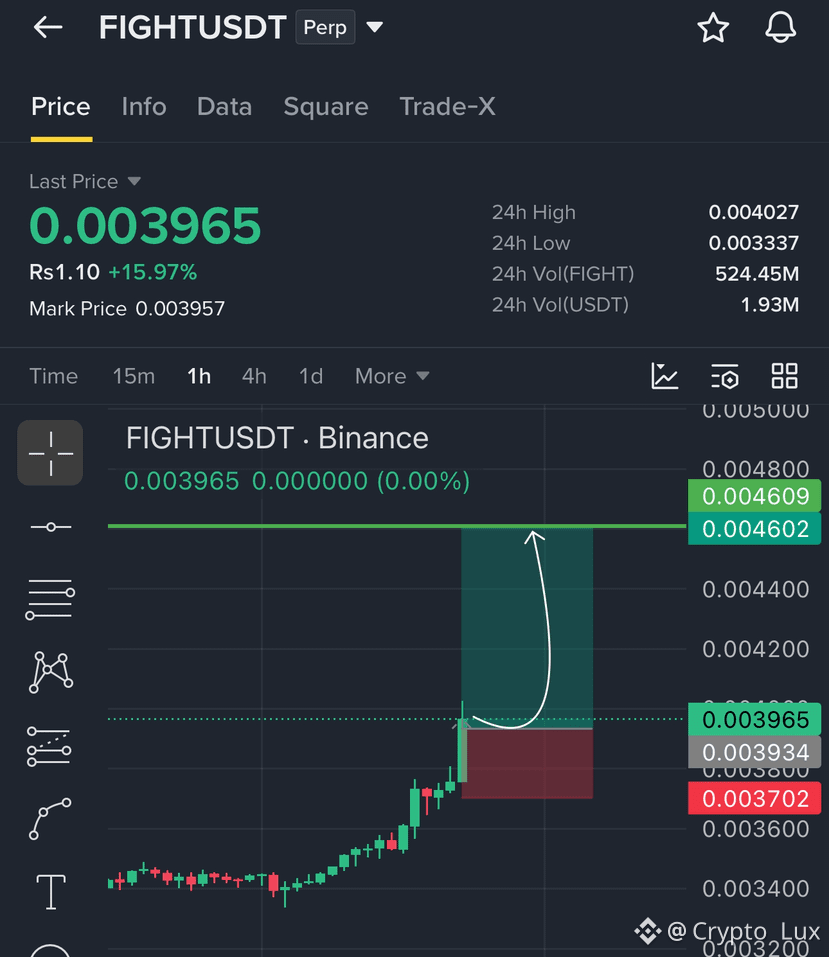Open the four-square grid layout icon
Viewport: 829px width, 957px height.
[x=784, y=375]
